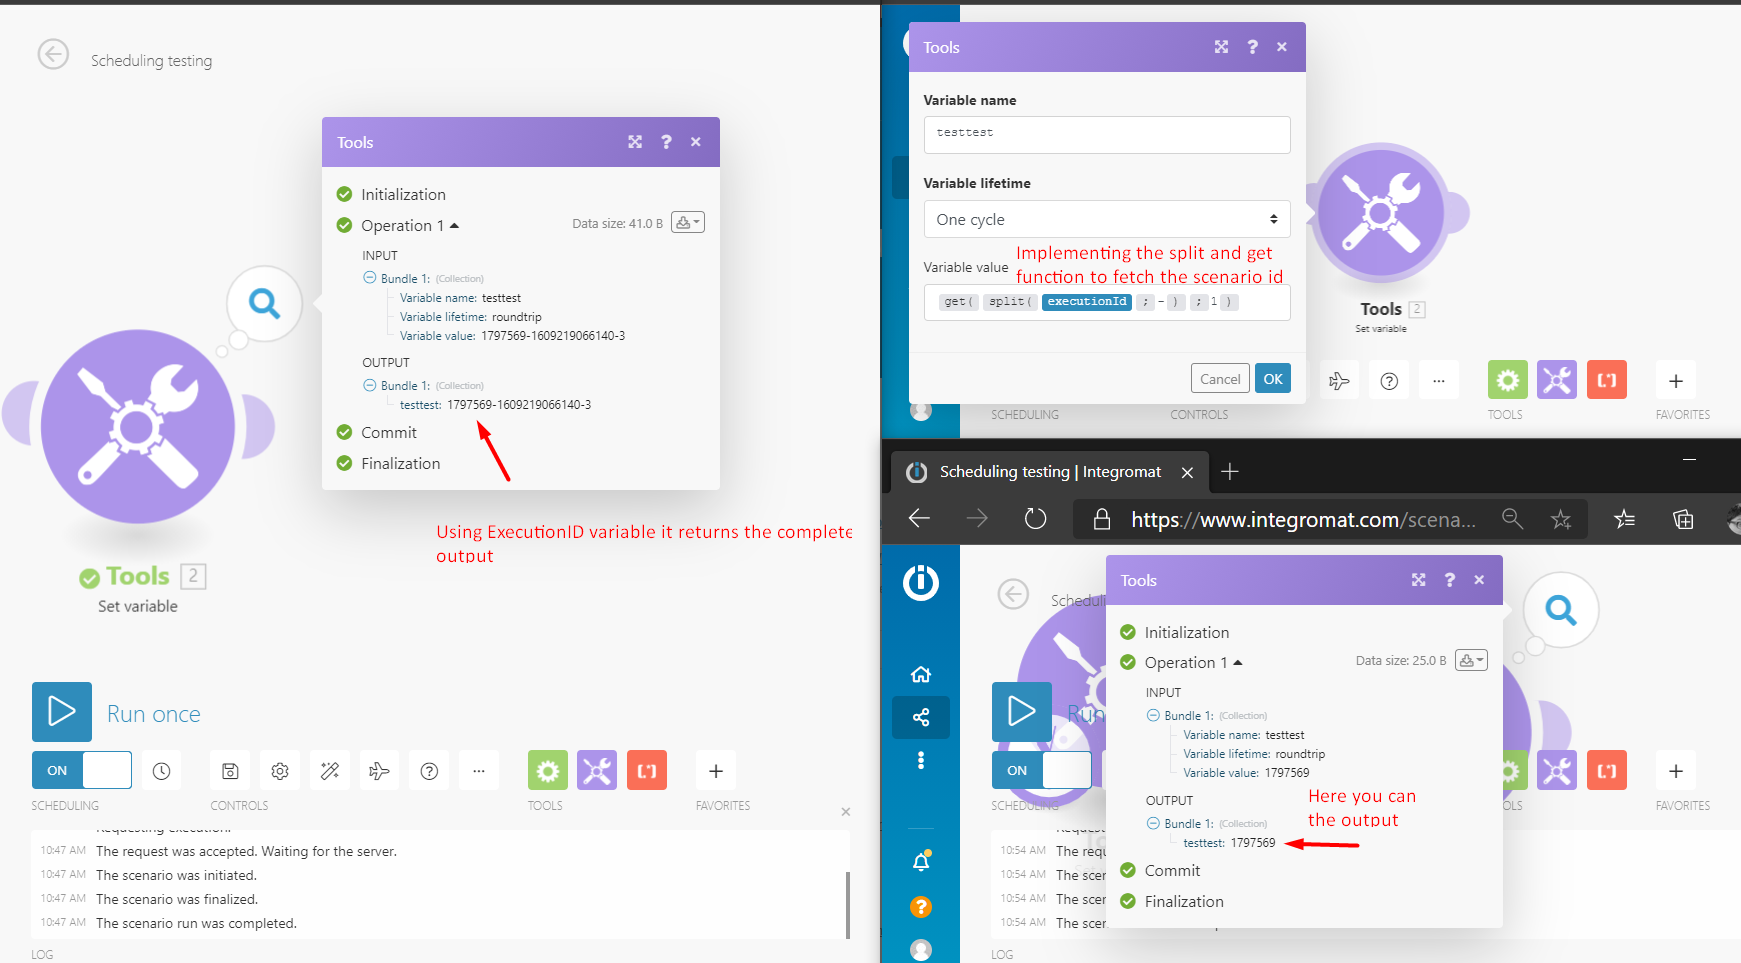Click the help question mark in the left Controls group
Viewport: 1741px width, 963px height.
pos(429,771)
